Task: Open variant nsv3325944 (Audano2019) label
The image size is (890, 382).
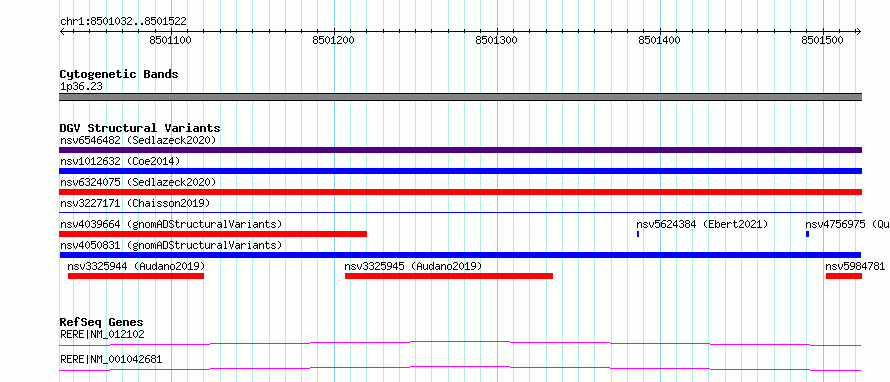Action: (136, 266)
